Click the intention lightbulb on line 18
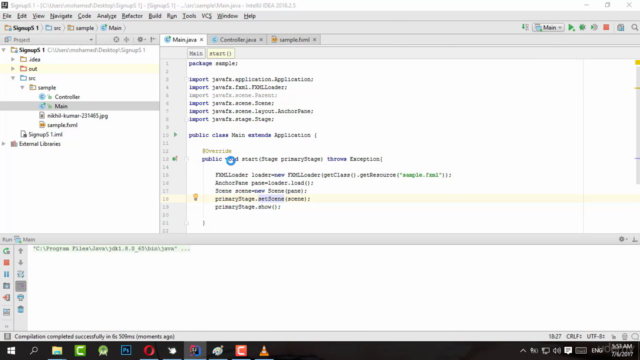The width and height of the screenshot is (640, 360). click(195, 198)
